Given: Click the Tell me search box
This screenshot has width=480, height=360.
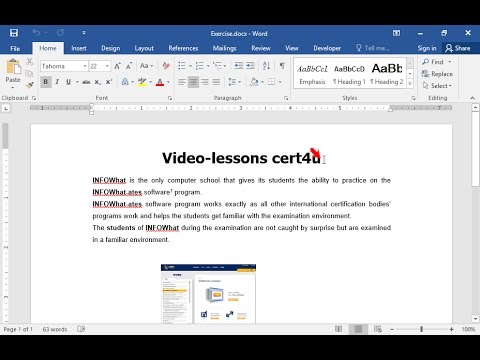Looking at the screenshot, I should click(x=373, y=48).
